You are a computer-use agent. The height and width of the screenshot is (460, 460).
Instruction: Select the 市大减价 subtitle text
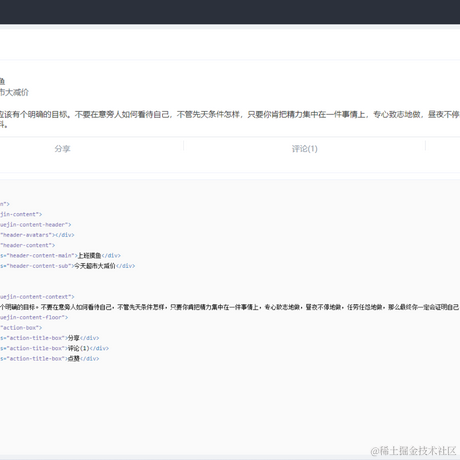14,92
